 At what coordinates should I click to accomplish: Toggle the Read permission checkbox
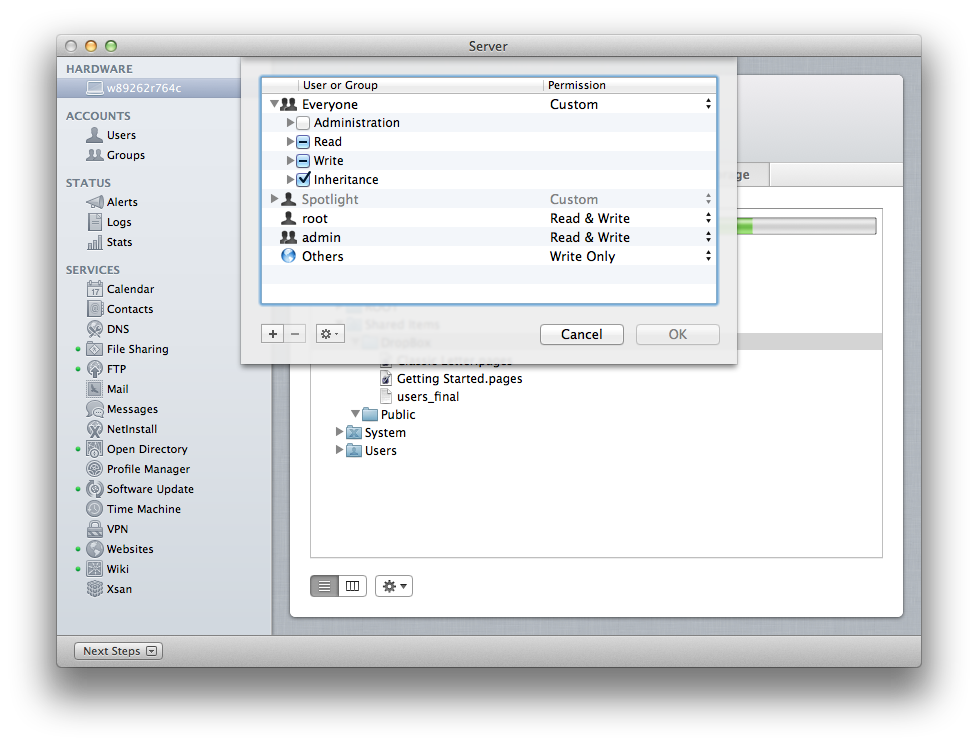pyautogui.click(x=303, y=142)
